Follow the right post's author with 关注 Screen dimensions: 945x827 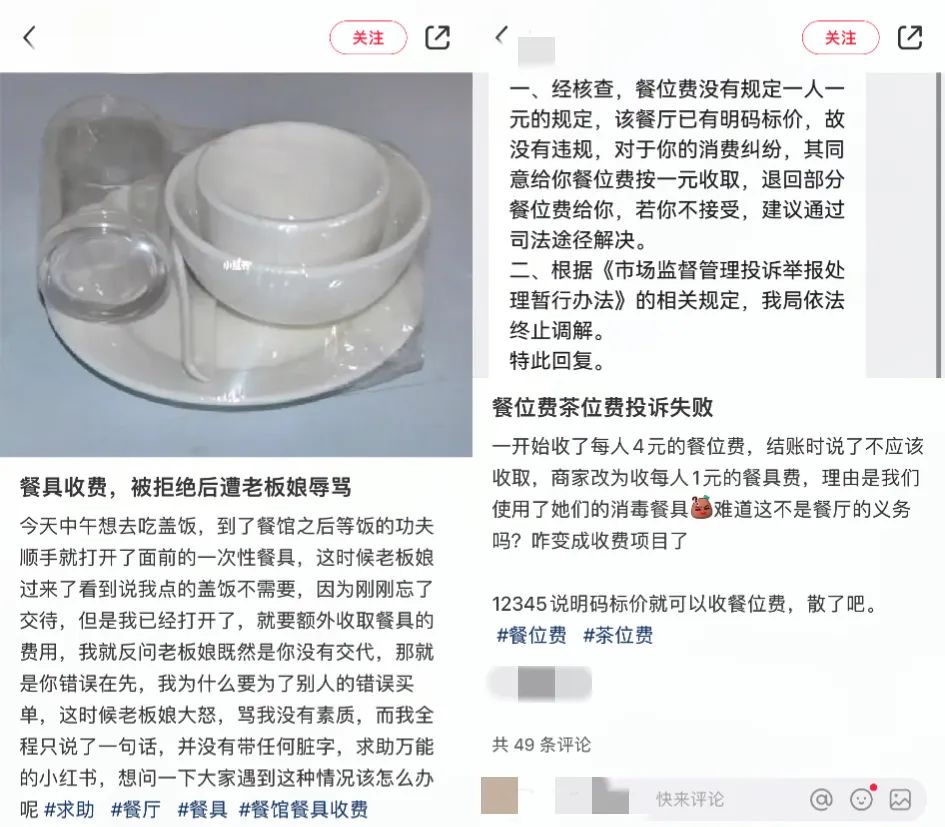841,37
